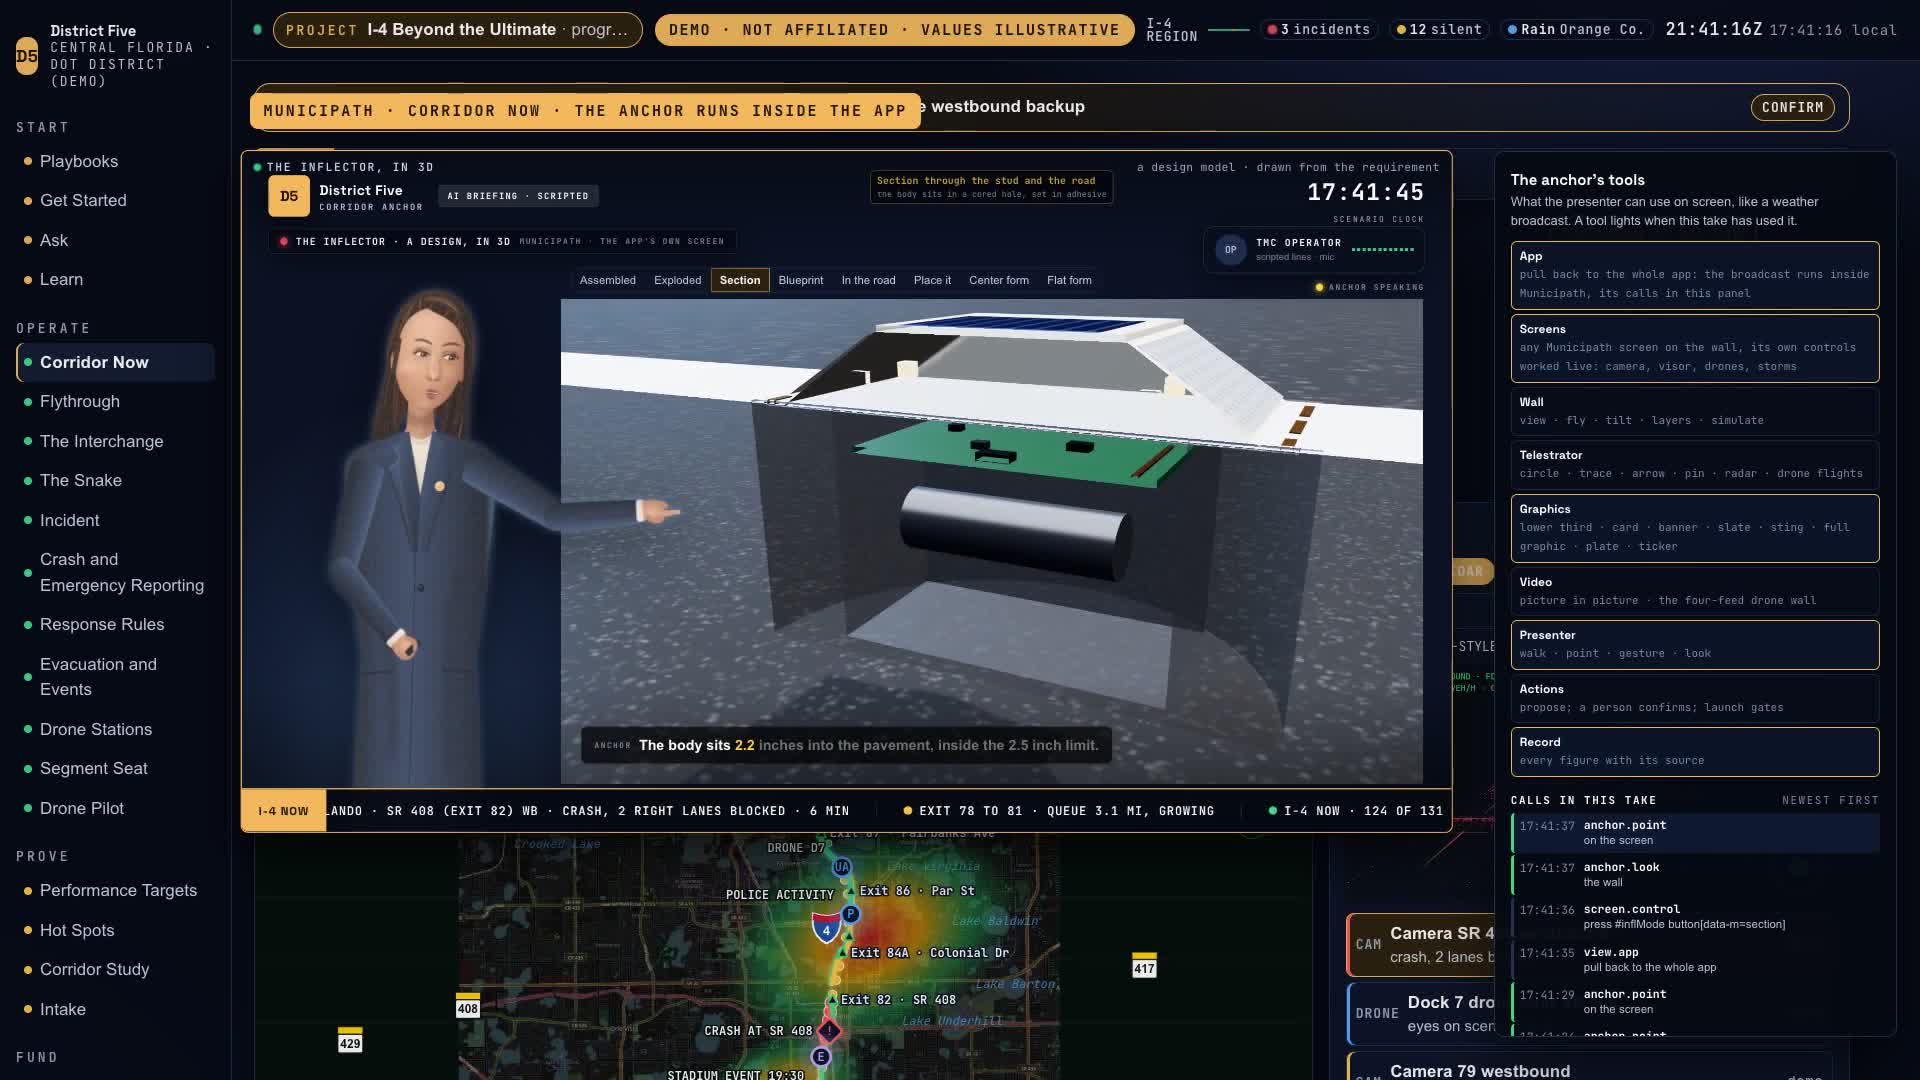Switch to the Exploded view tab
1920x1080 pixels.
[677, 280]
